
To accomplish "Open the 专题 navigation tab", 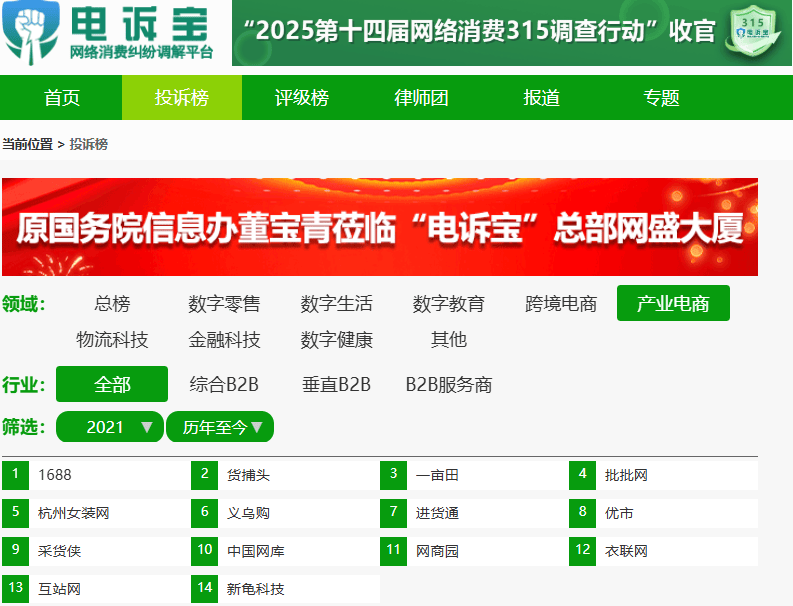I will coord(661,98).
